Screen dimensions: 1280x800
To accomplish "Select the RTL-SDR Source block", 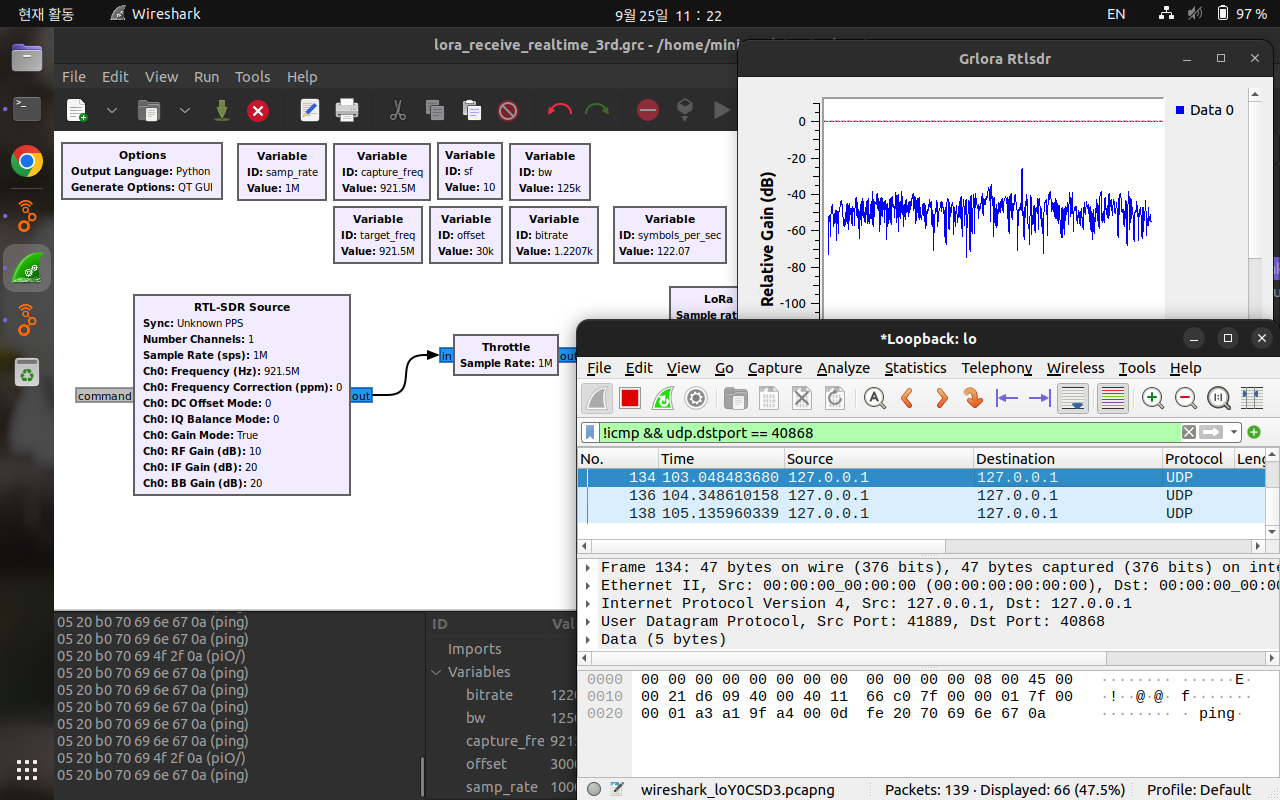I will tap(242, 395).
